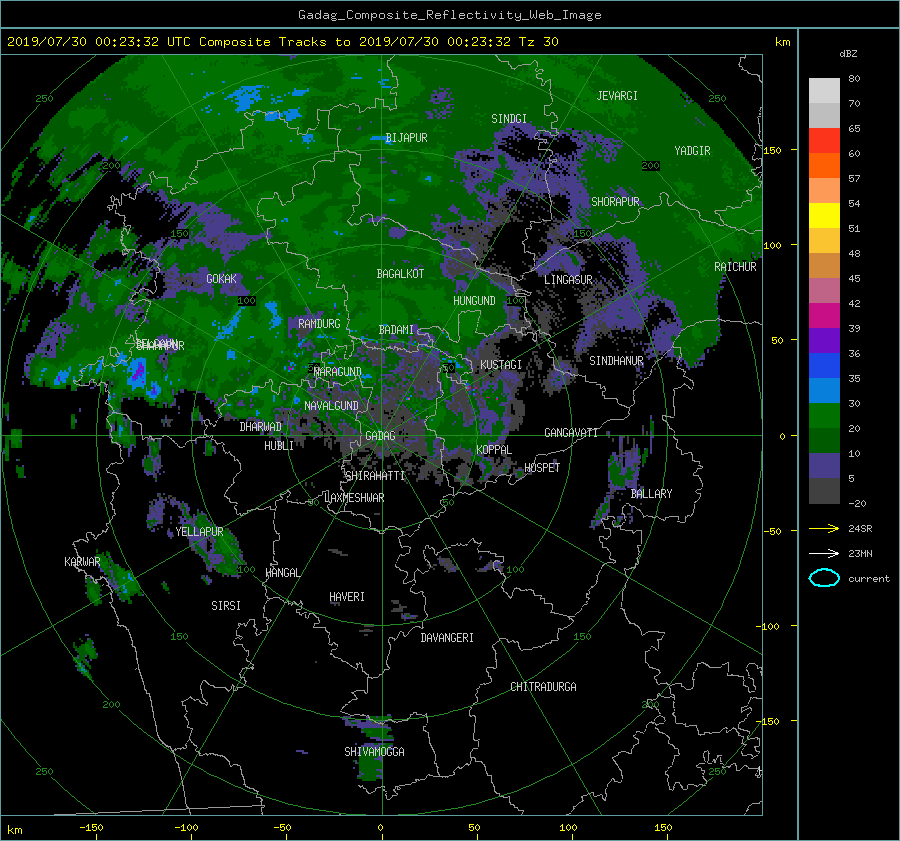This screenshot has height=841, width=900.
Task: Click the GADAG radar center label
Action: point(380,436)
